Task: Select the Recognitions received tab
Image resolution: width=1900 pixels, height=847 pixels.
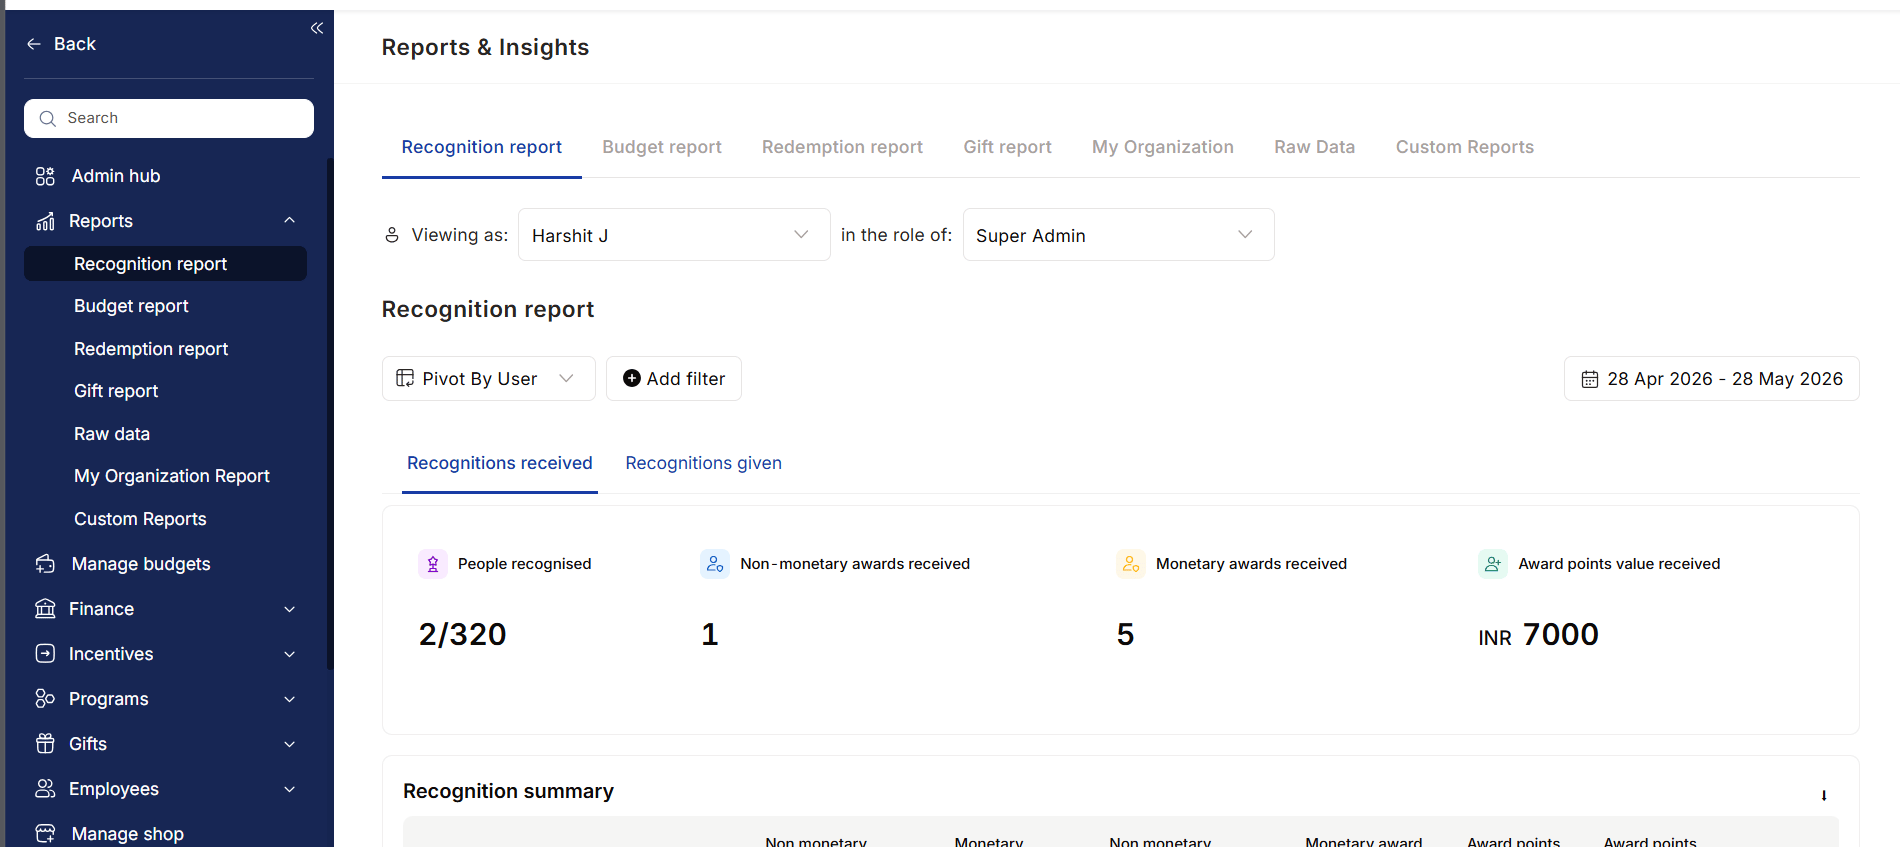Action: (x=499, y=463)
